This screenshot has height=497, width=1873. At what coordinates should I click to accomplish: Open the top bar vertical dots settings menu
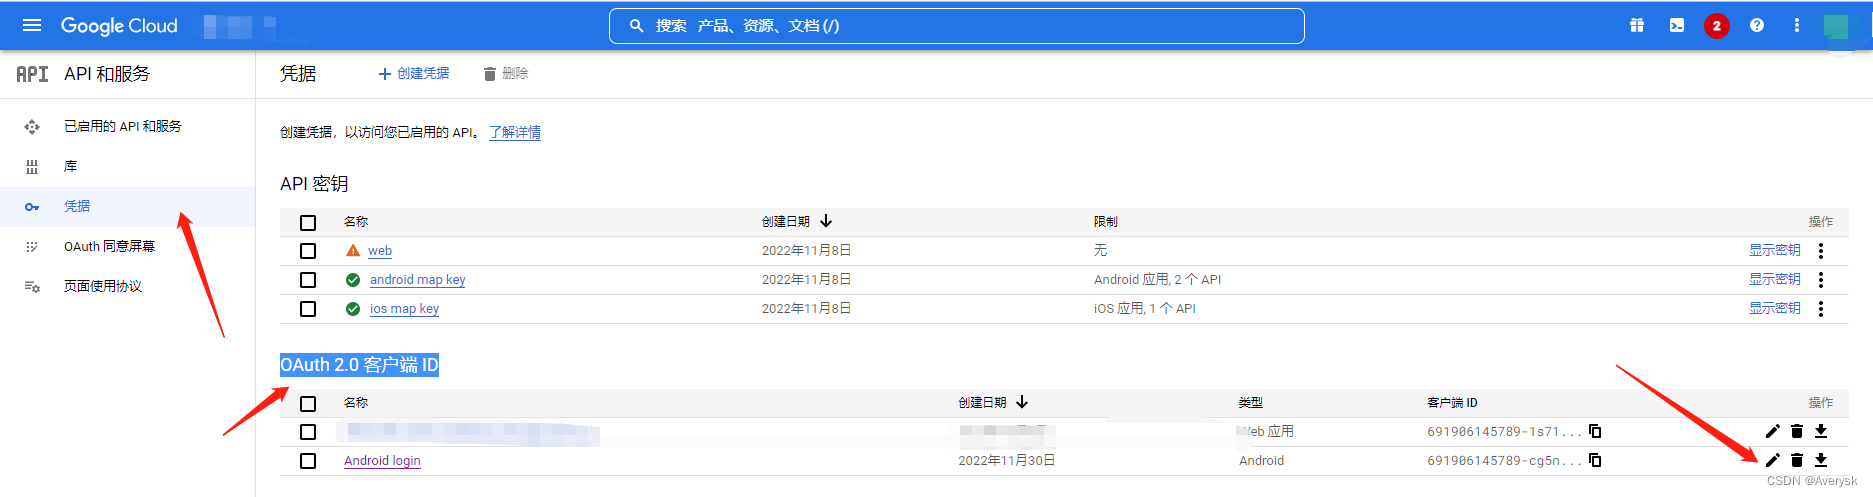click(x=1797, y=25)
